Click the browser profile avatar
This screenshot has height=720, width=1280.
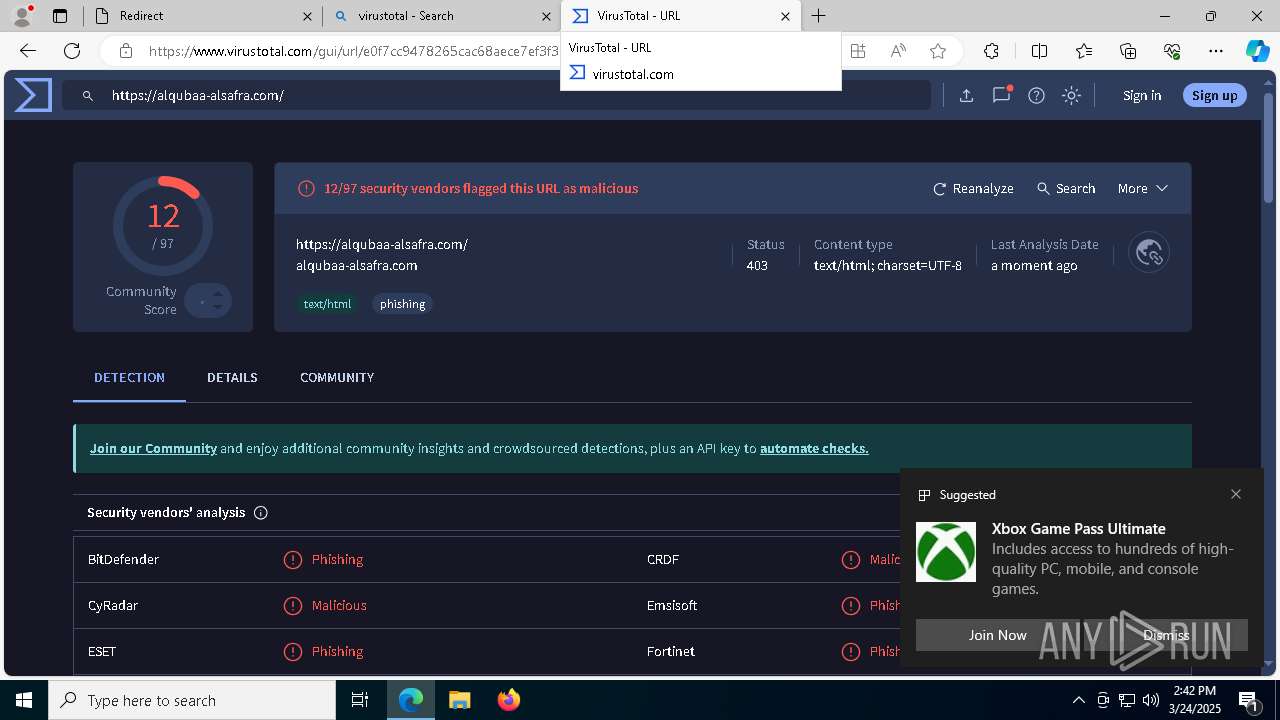(x=22, y=15)
